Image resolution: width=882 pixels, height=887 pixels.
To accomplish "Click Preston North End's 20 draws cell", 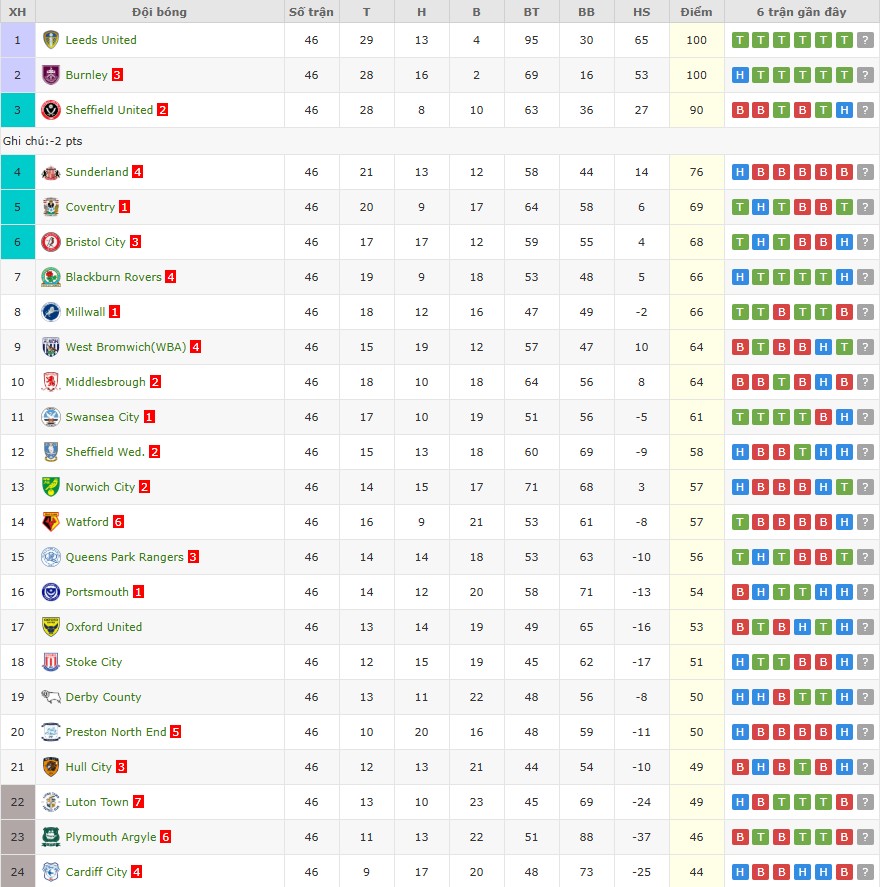I will coord(421,732).
